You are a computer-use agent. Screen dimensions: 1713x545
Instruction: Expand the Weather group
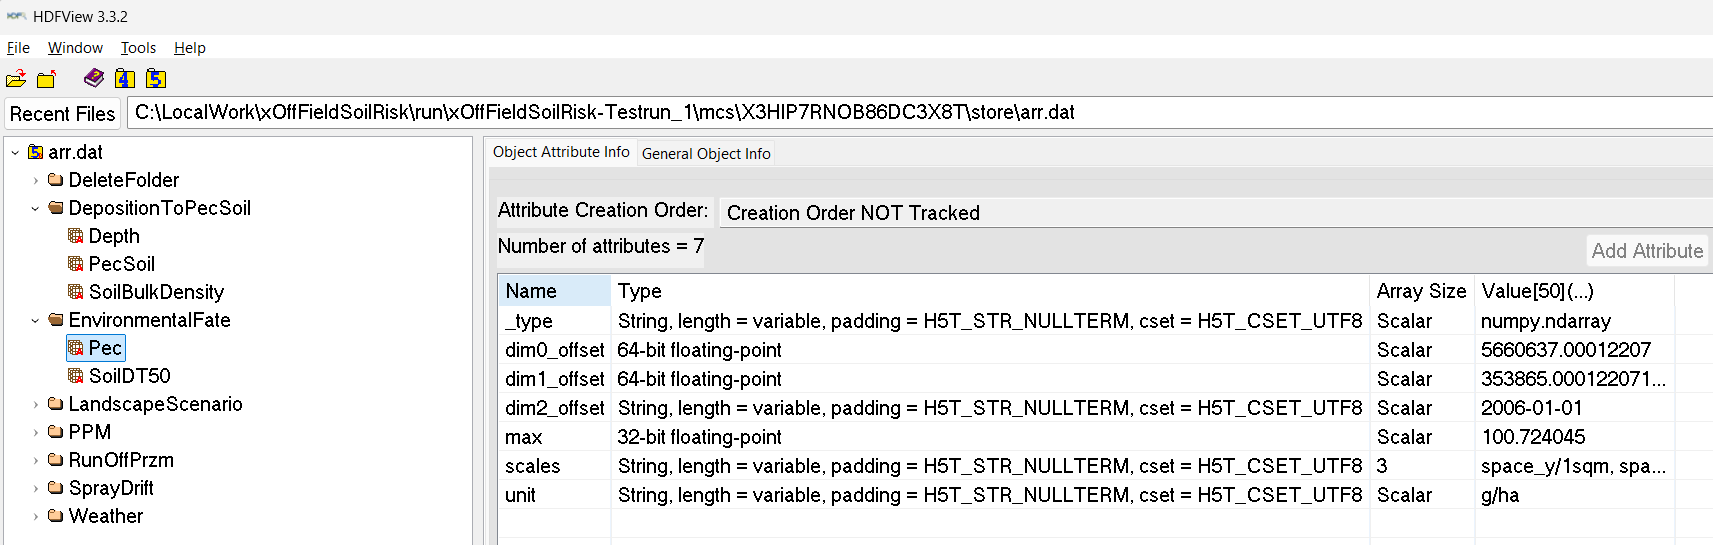36,517
